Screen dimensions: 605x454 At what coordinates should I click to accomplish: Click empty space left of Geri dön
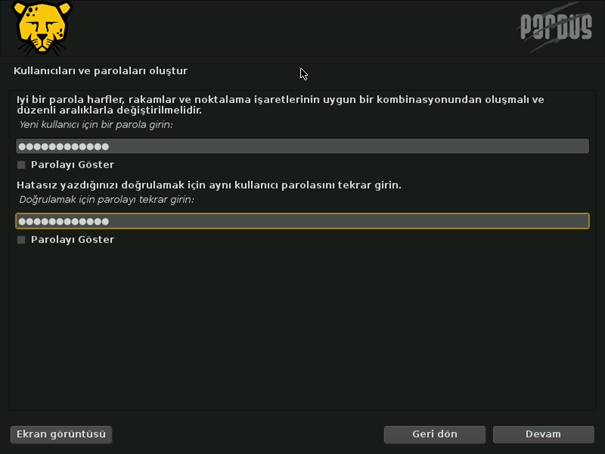[250, 434]
